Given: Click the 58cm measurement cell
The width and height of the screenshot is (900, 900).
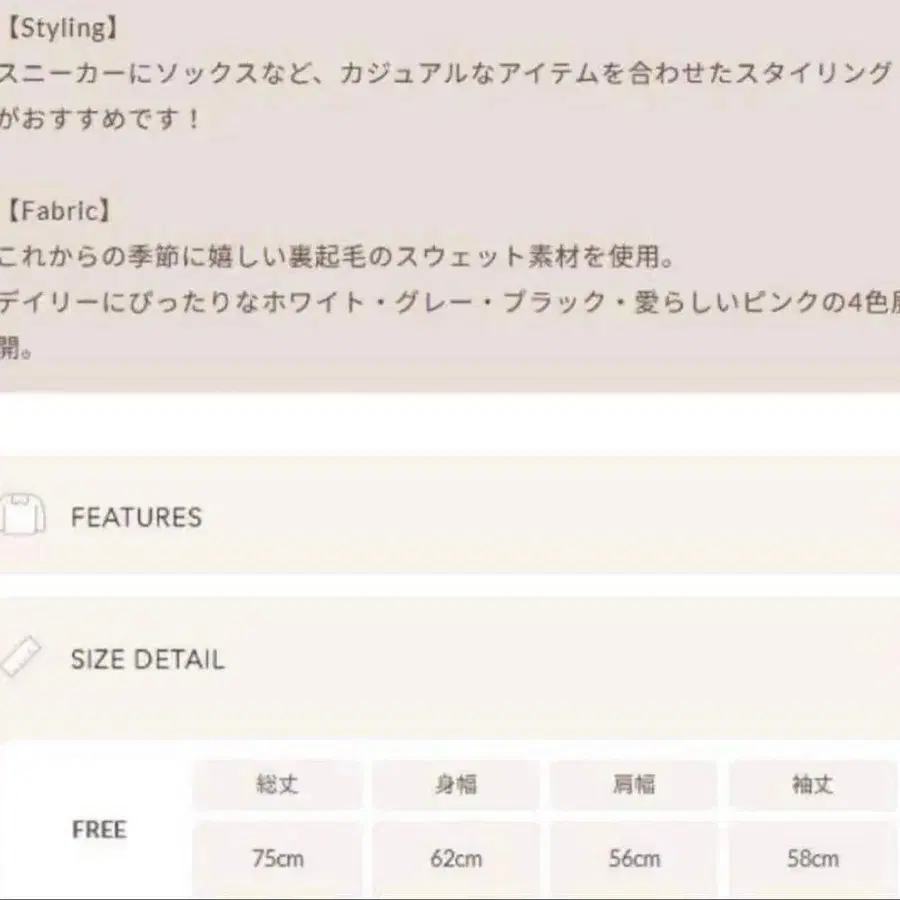Looking at the screenshot, I should [x=812, y=858].
